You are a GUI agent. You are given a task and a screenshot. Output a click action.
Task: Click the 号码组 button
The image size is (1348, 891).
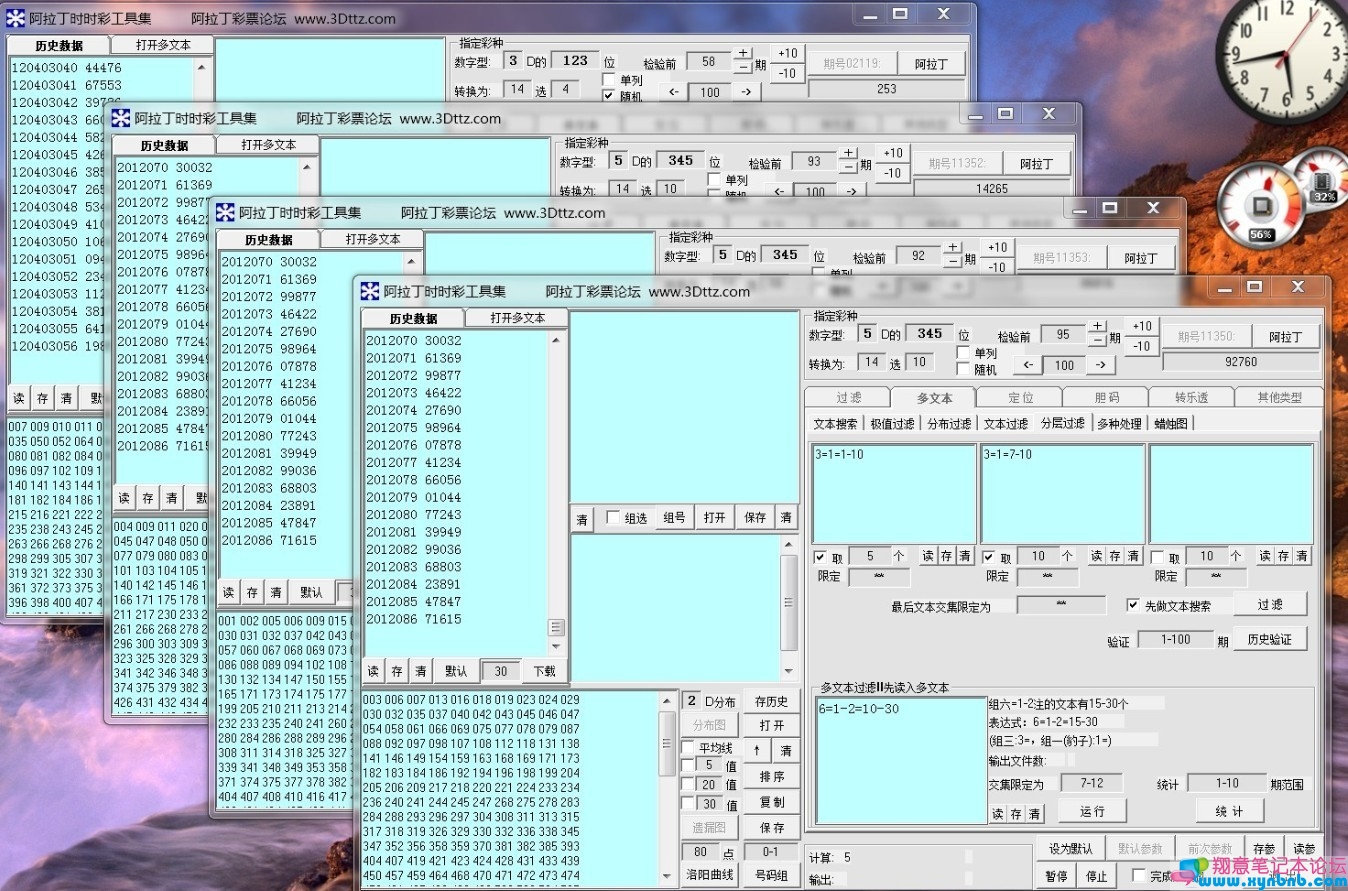coord(771,875)
